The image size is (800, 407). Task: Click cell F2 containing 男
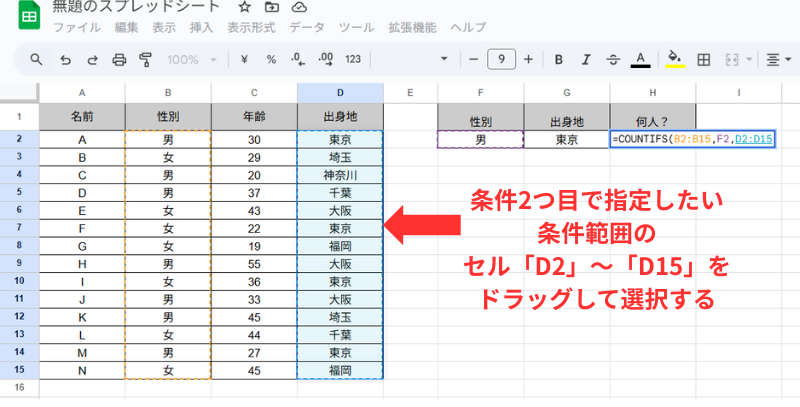pyautogui.click(x=481, y=139)
